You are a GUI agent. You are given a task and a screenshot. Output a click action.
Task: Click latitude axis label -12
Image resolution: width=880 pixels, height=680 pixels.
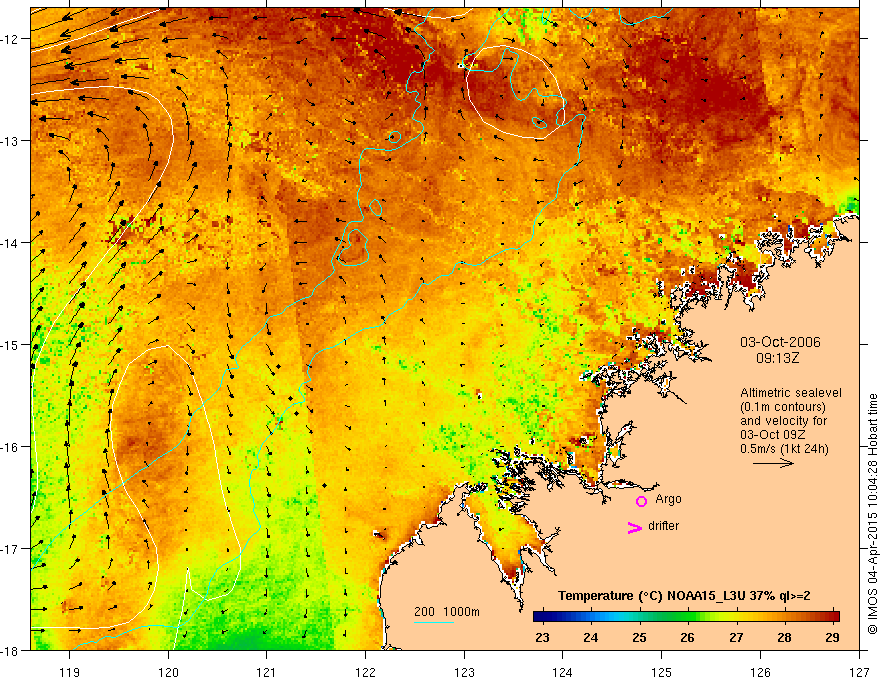pyautogui.click(x=11, y=39)
